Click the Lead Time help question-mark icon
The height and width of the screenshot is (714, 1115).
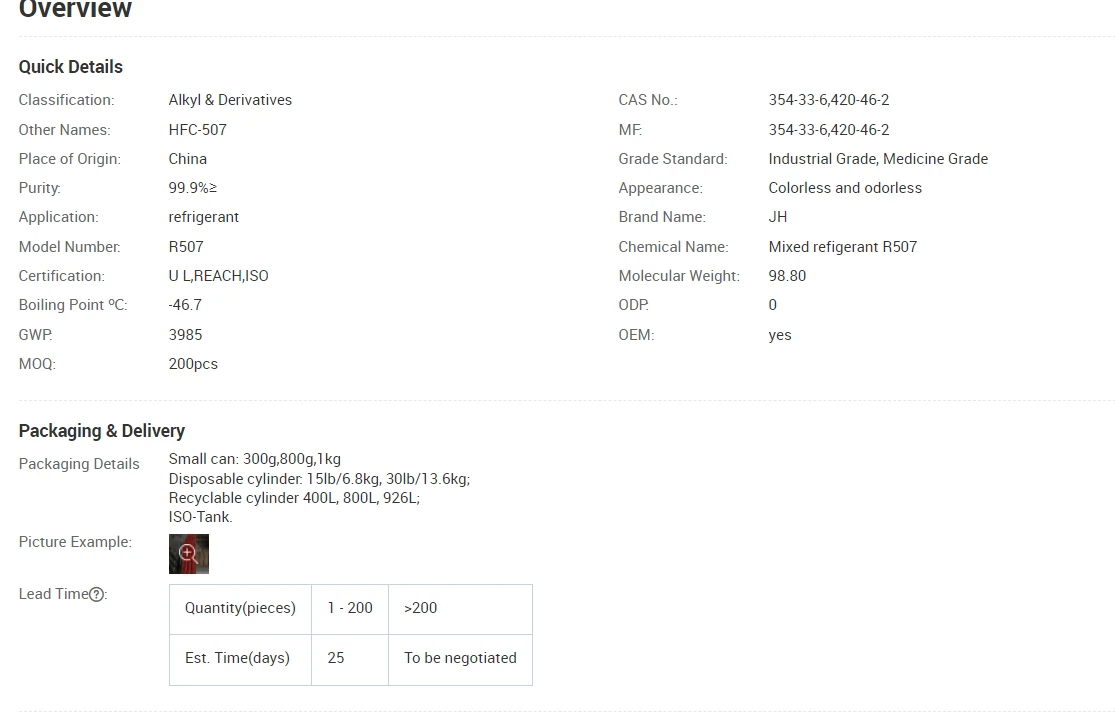(97, 595)
